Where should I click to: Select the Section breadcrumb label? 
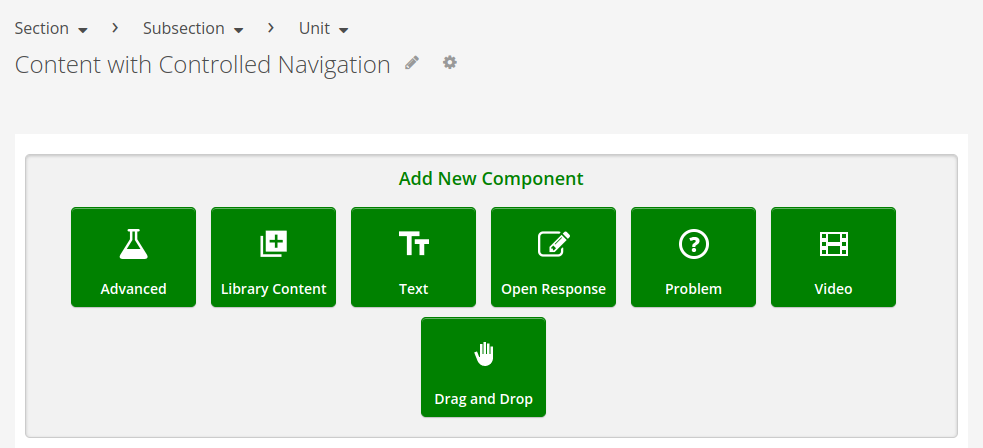click(41, 28)
